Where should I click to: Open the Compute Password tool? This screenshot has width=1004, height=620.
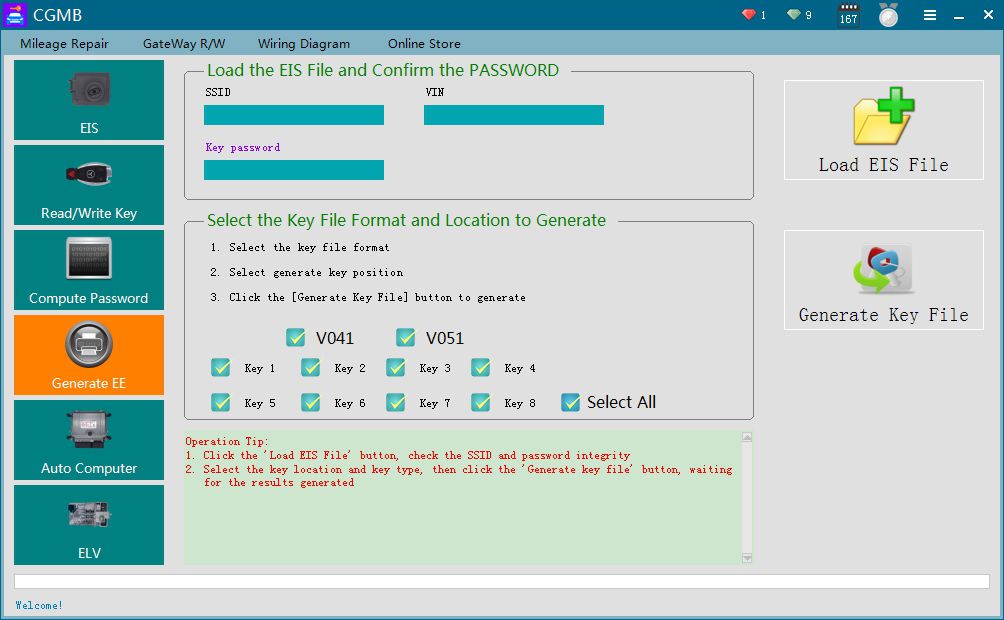click(x=88, y=269)
